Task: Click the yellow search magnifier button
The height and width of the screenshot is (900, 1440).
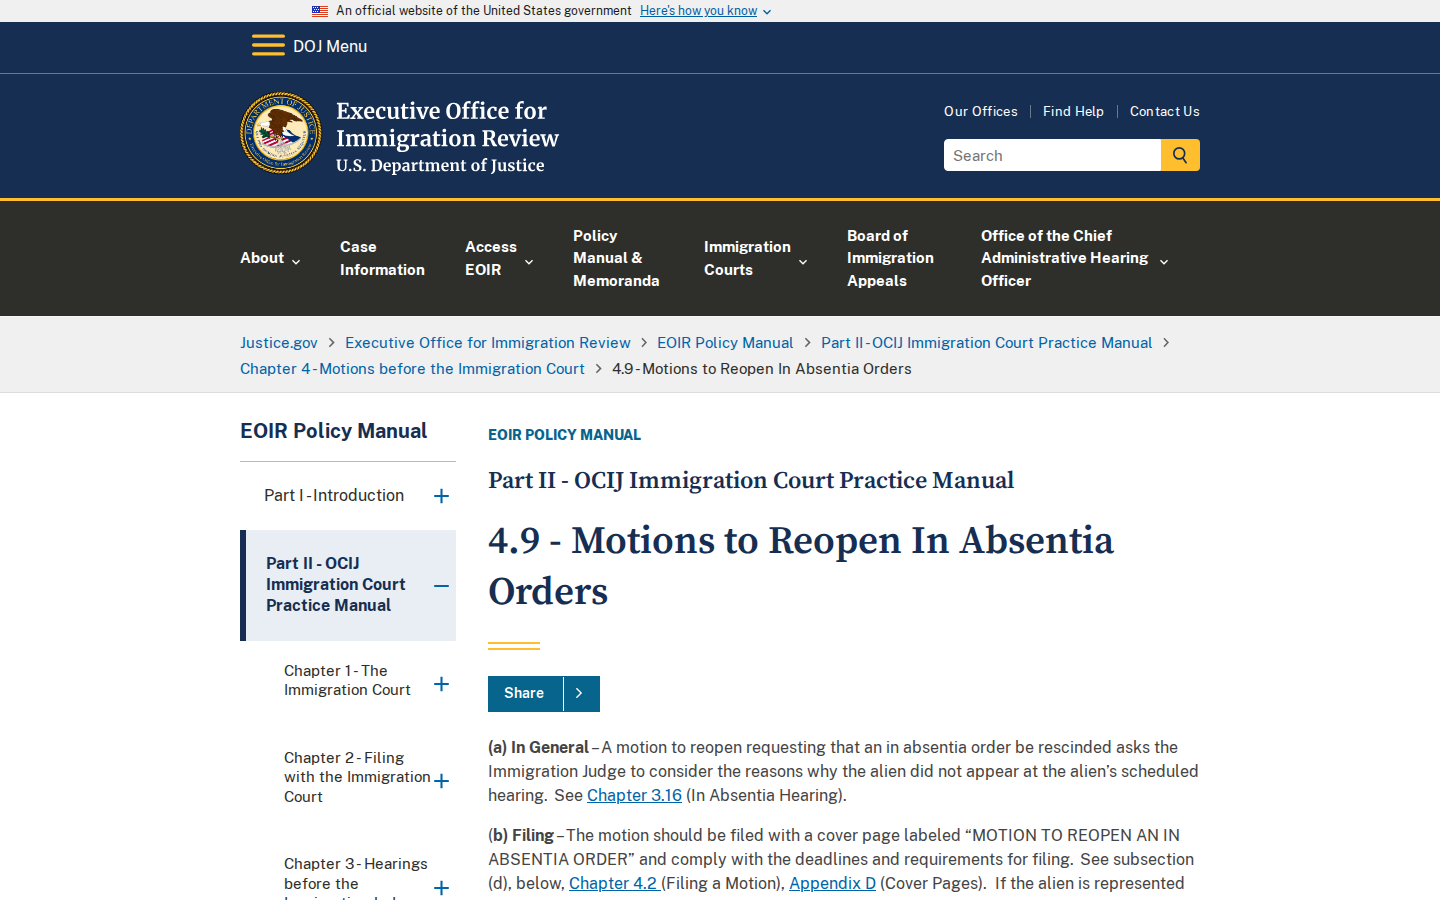Action: click(x=1180, y=155)
